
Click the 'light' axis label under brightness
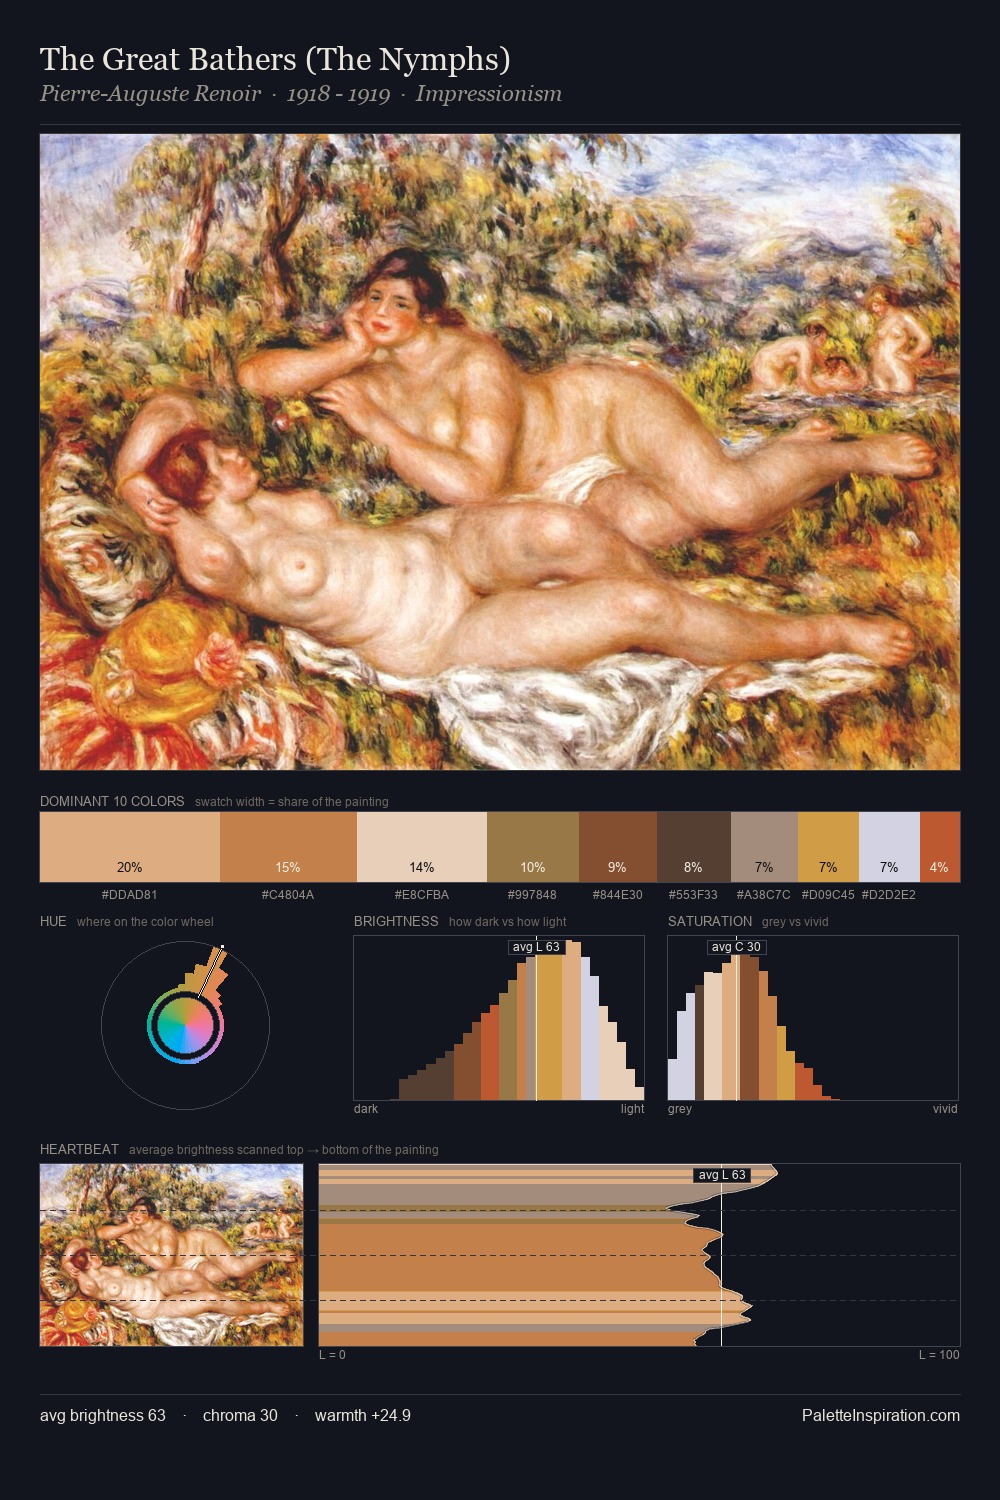633,1109
